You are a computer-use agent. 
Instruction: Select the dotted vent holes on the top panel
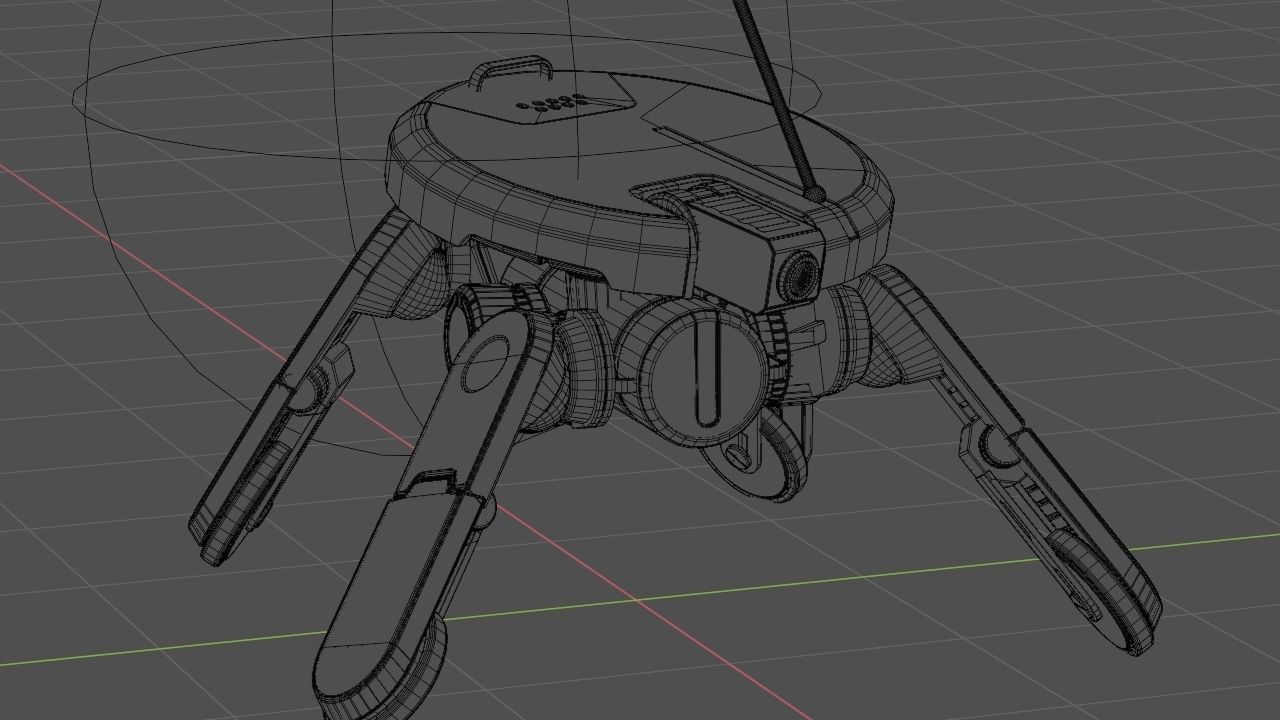coord(550,101)
